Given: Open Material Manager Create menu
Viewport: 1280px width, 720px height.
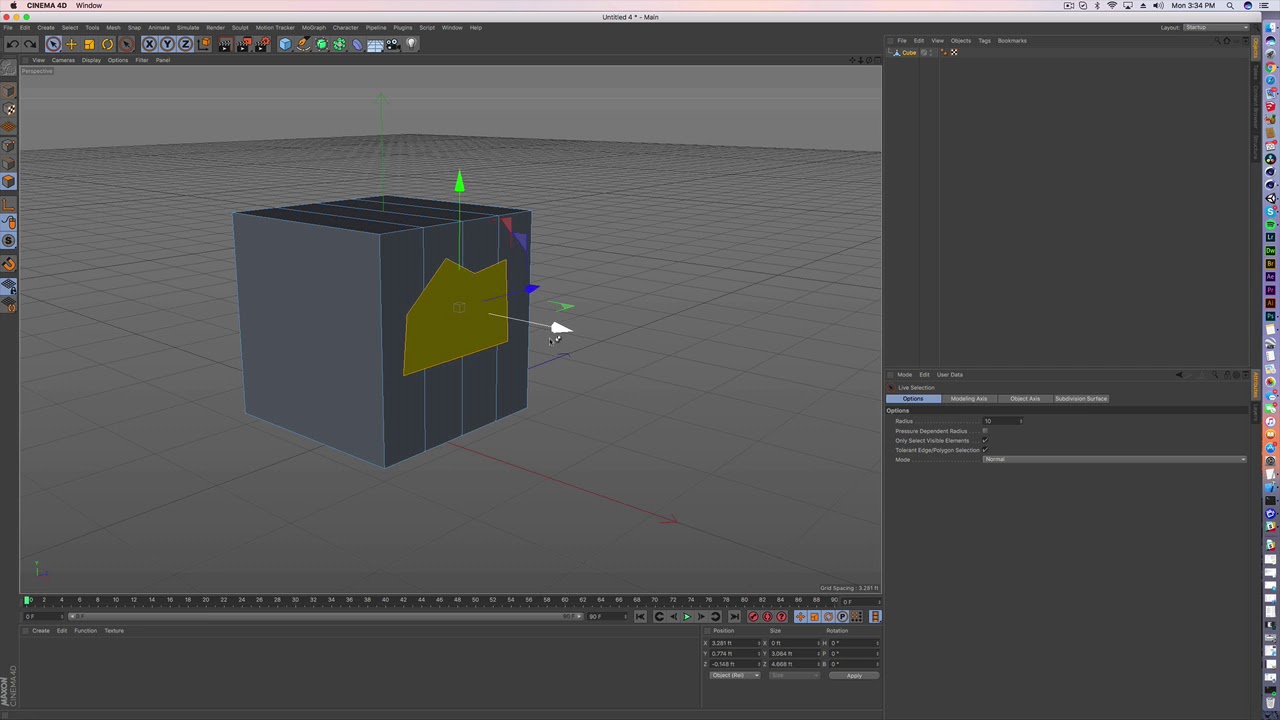Looking at the screenshot, I should tap(40, 631).
